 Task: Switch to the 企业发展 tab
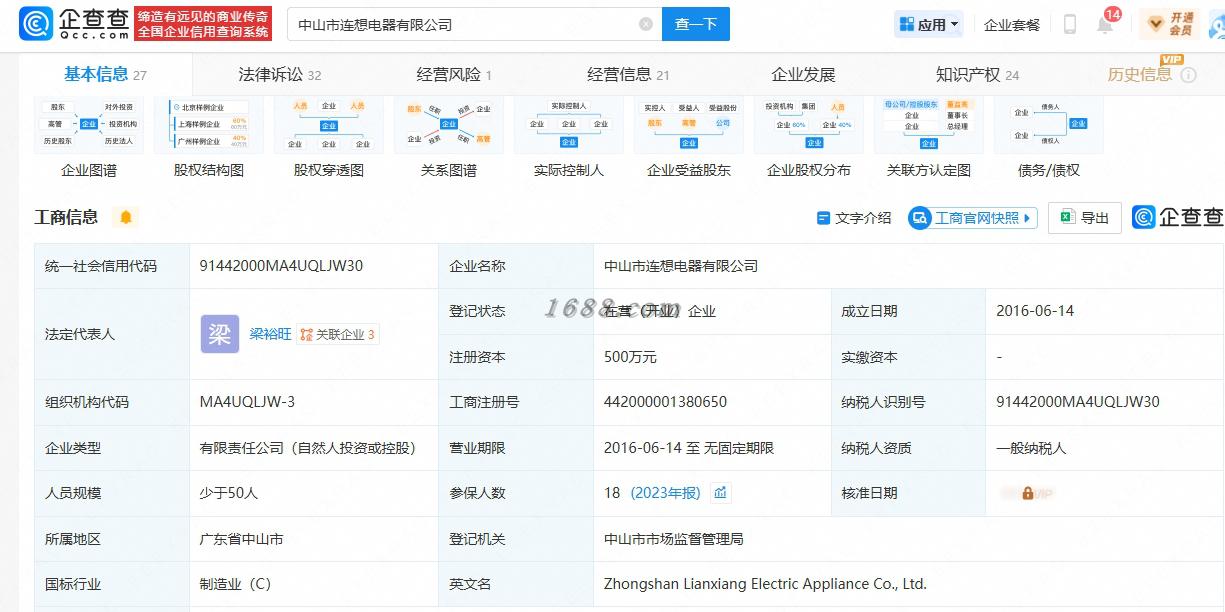[x=803, y=74]
